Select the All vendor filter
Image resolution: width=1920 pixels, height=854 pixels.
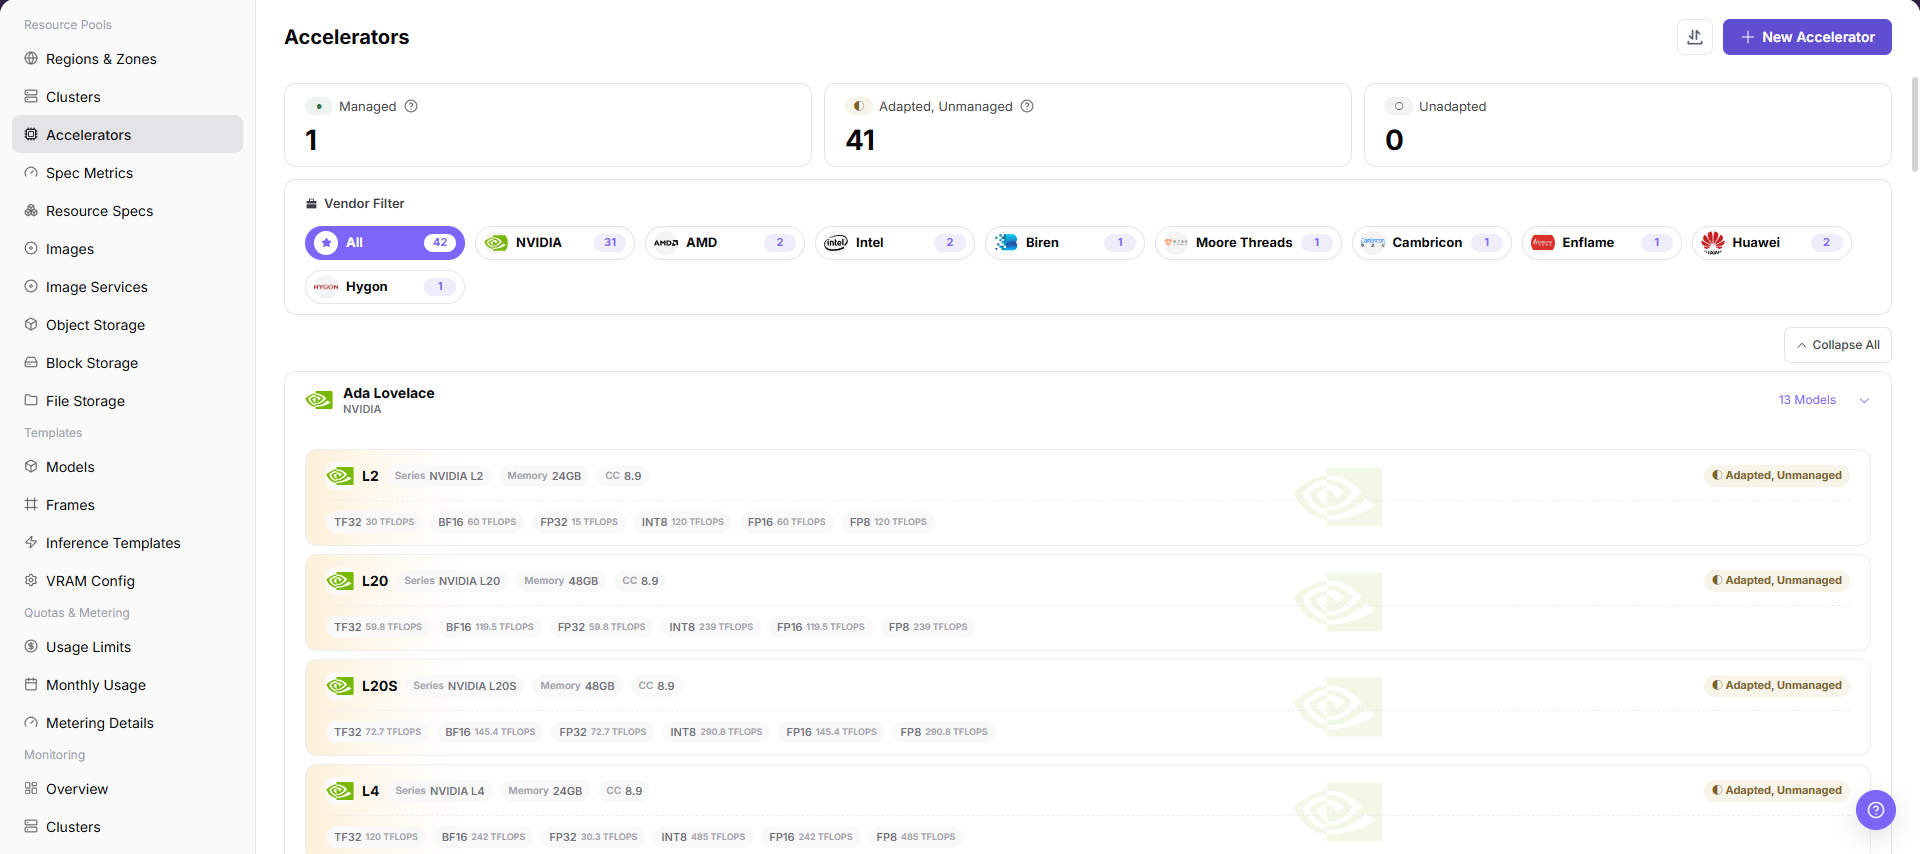point(385,243)
